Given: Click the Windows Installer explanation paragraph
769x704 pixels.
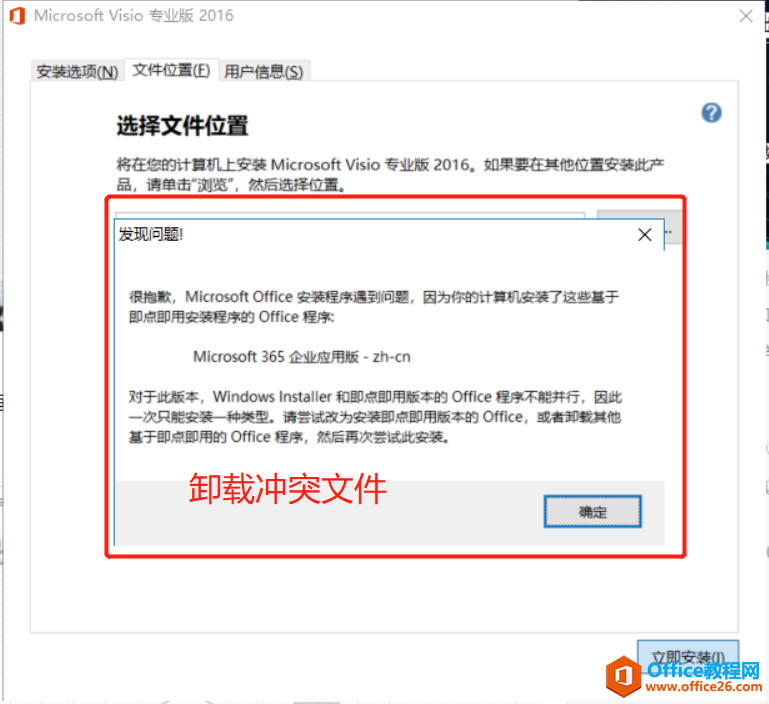Looking at the screenshot, I should (375, 417).
